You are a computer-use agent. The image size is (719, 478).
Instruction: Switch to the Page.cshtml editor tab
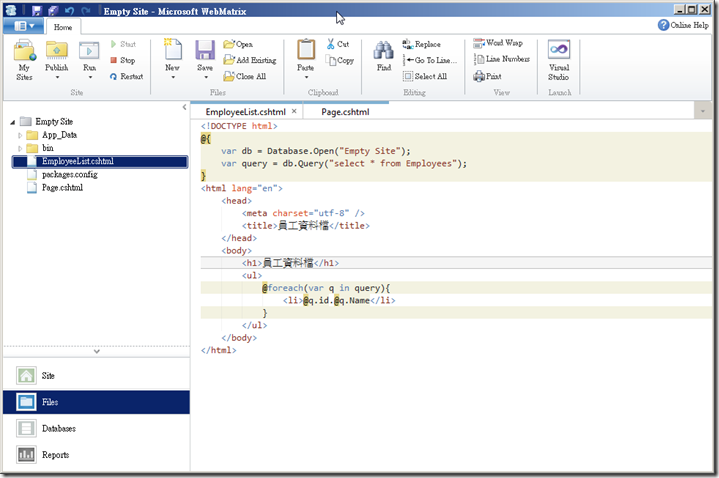coord(345,112)
